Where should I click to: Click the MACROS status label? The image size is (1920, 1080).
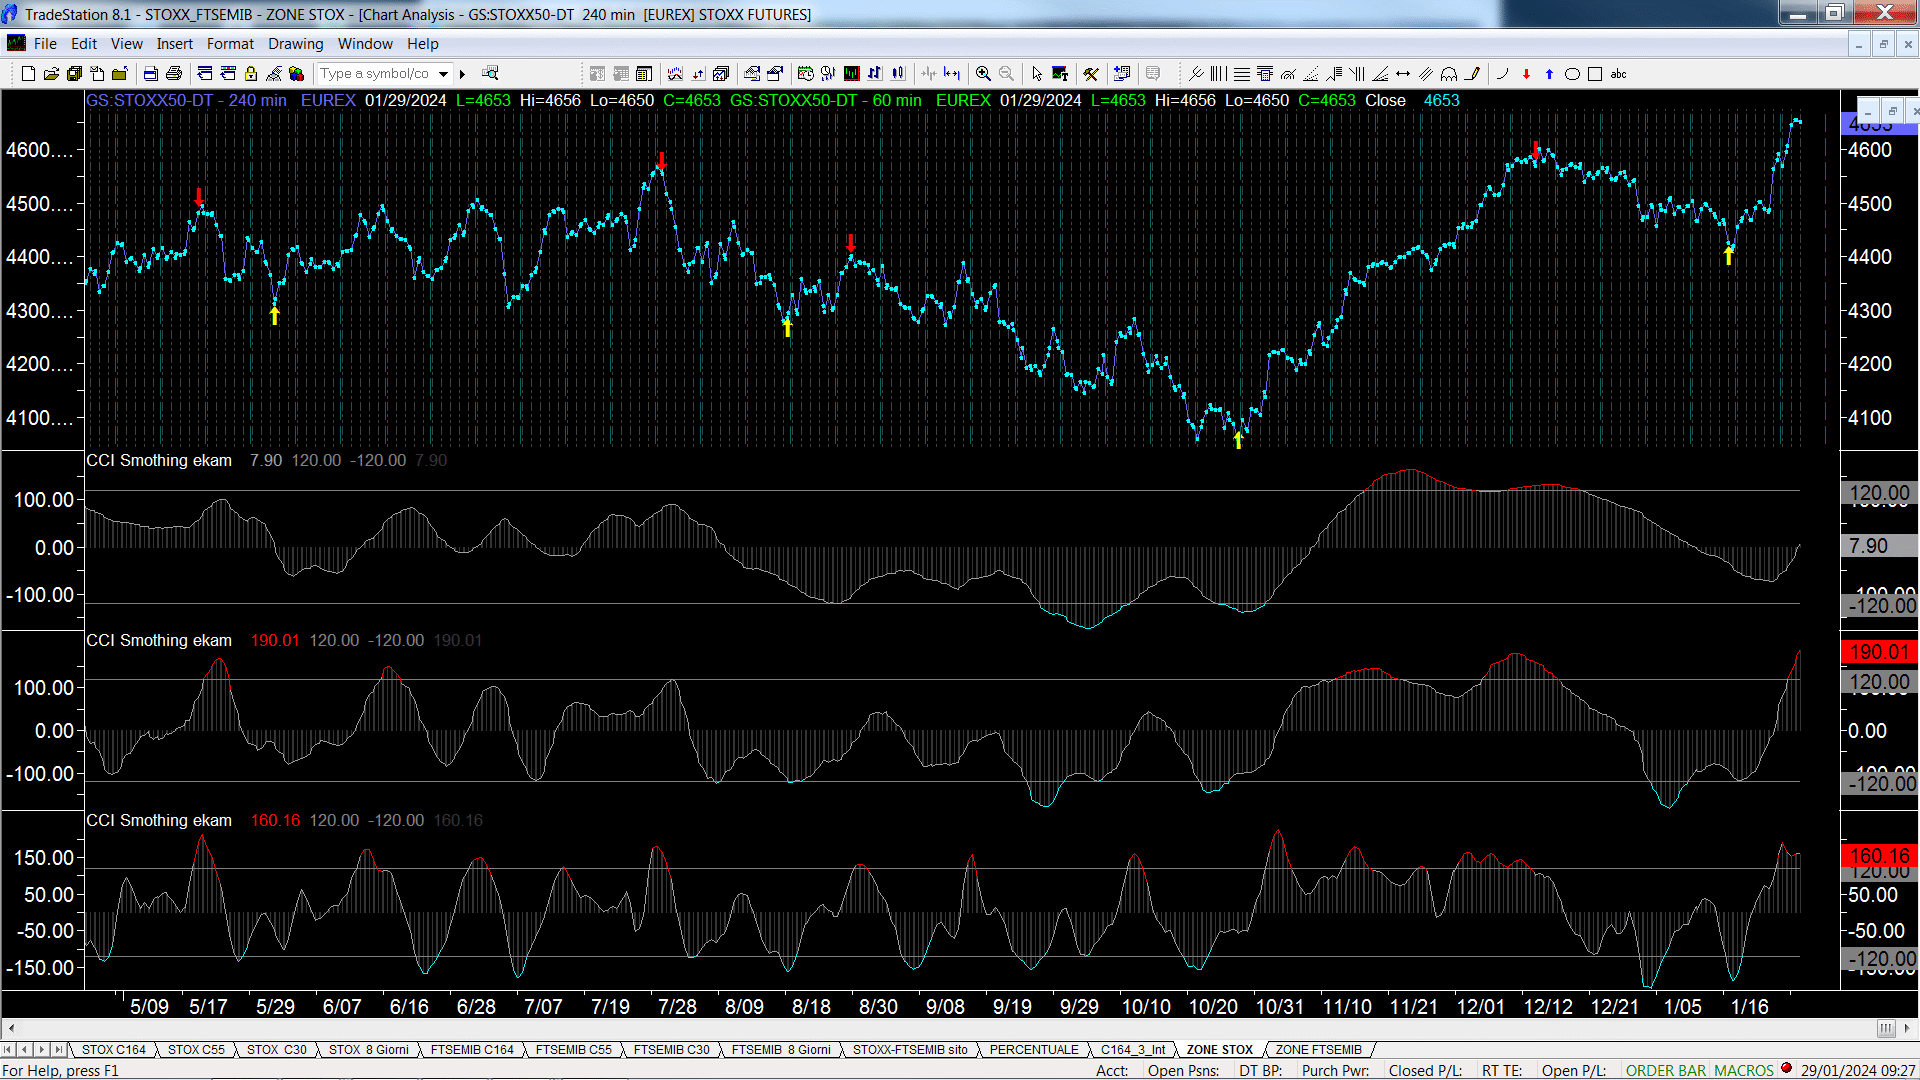point(1743,1071)
